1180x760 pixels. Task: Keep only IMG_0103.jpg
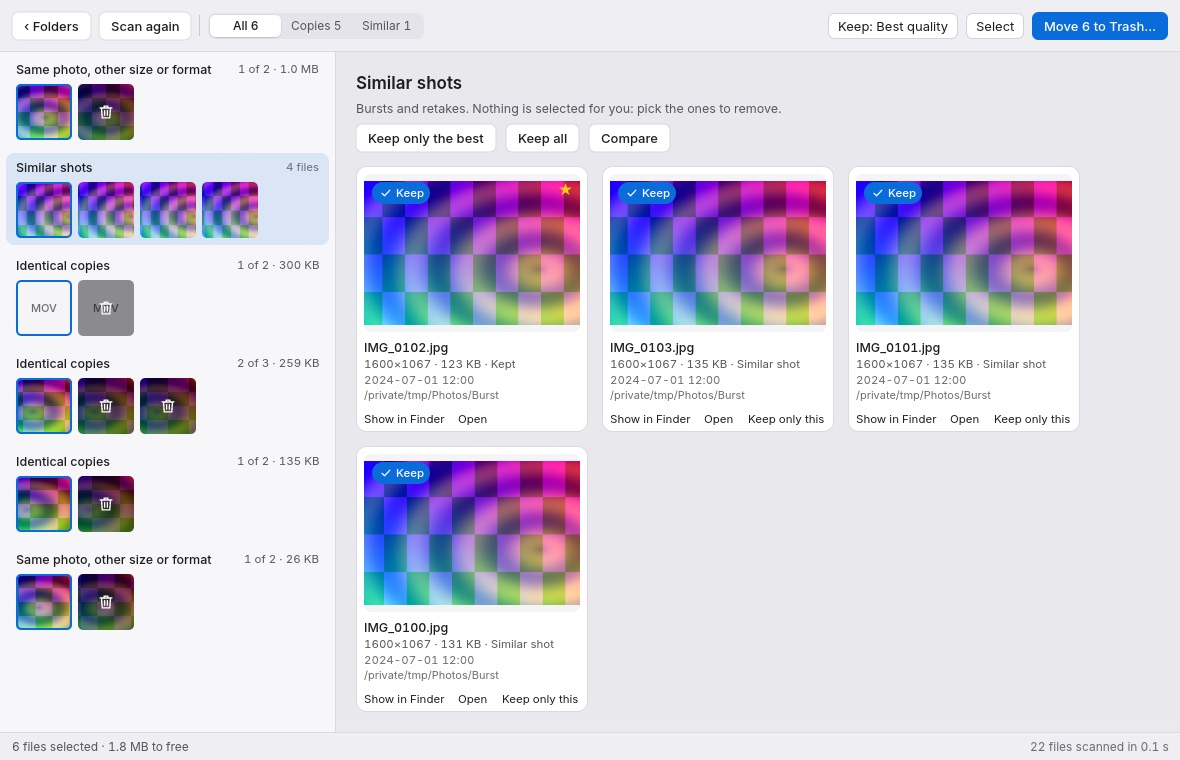(786, 419)
